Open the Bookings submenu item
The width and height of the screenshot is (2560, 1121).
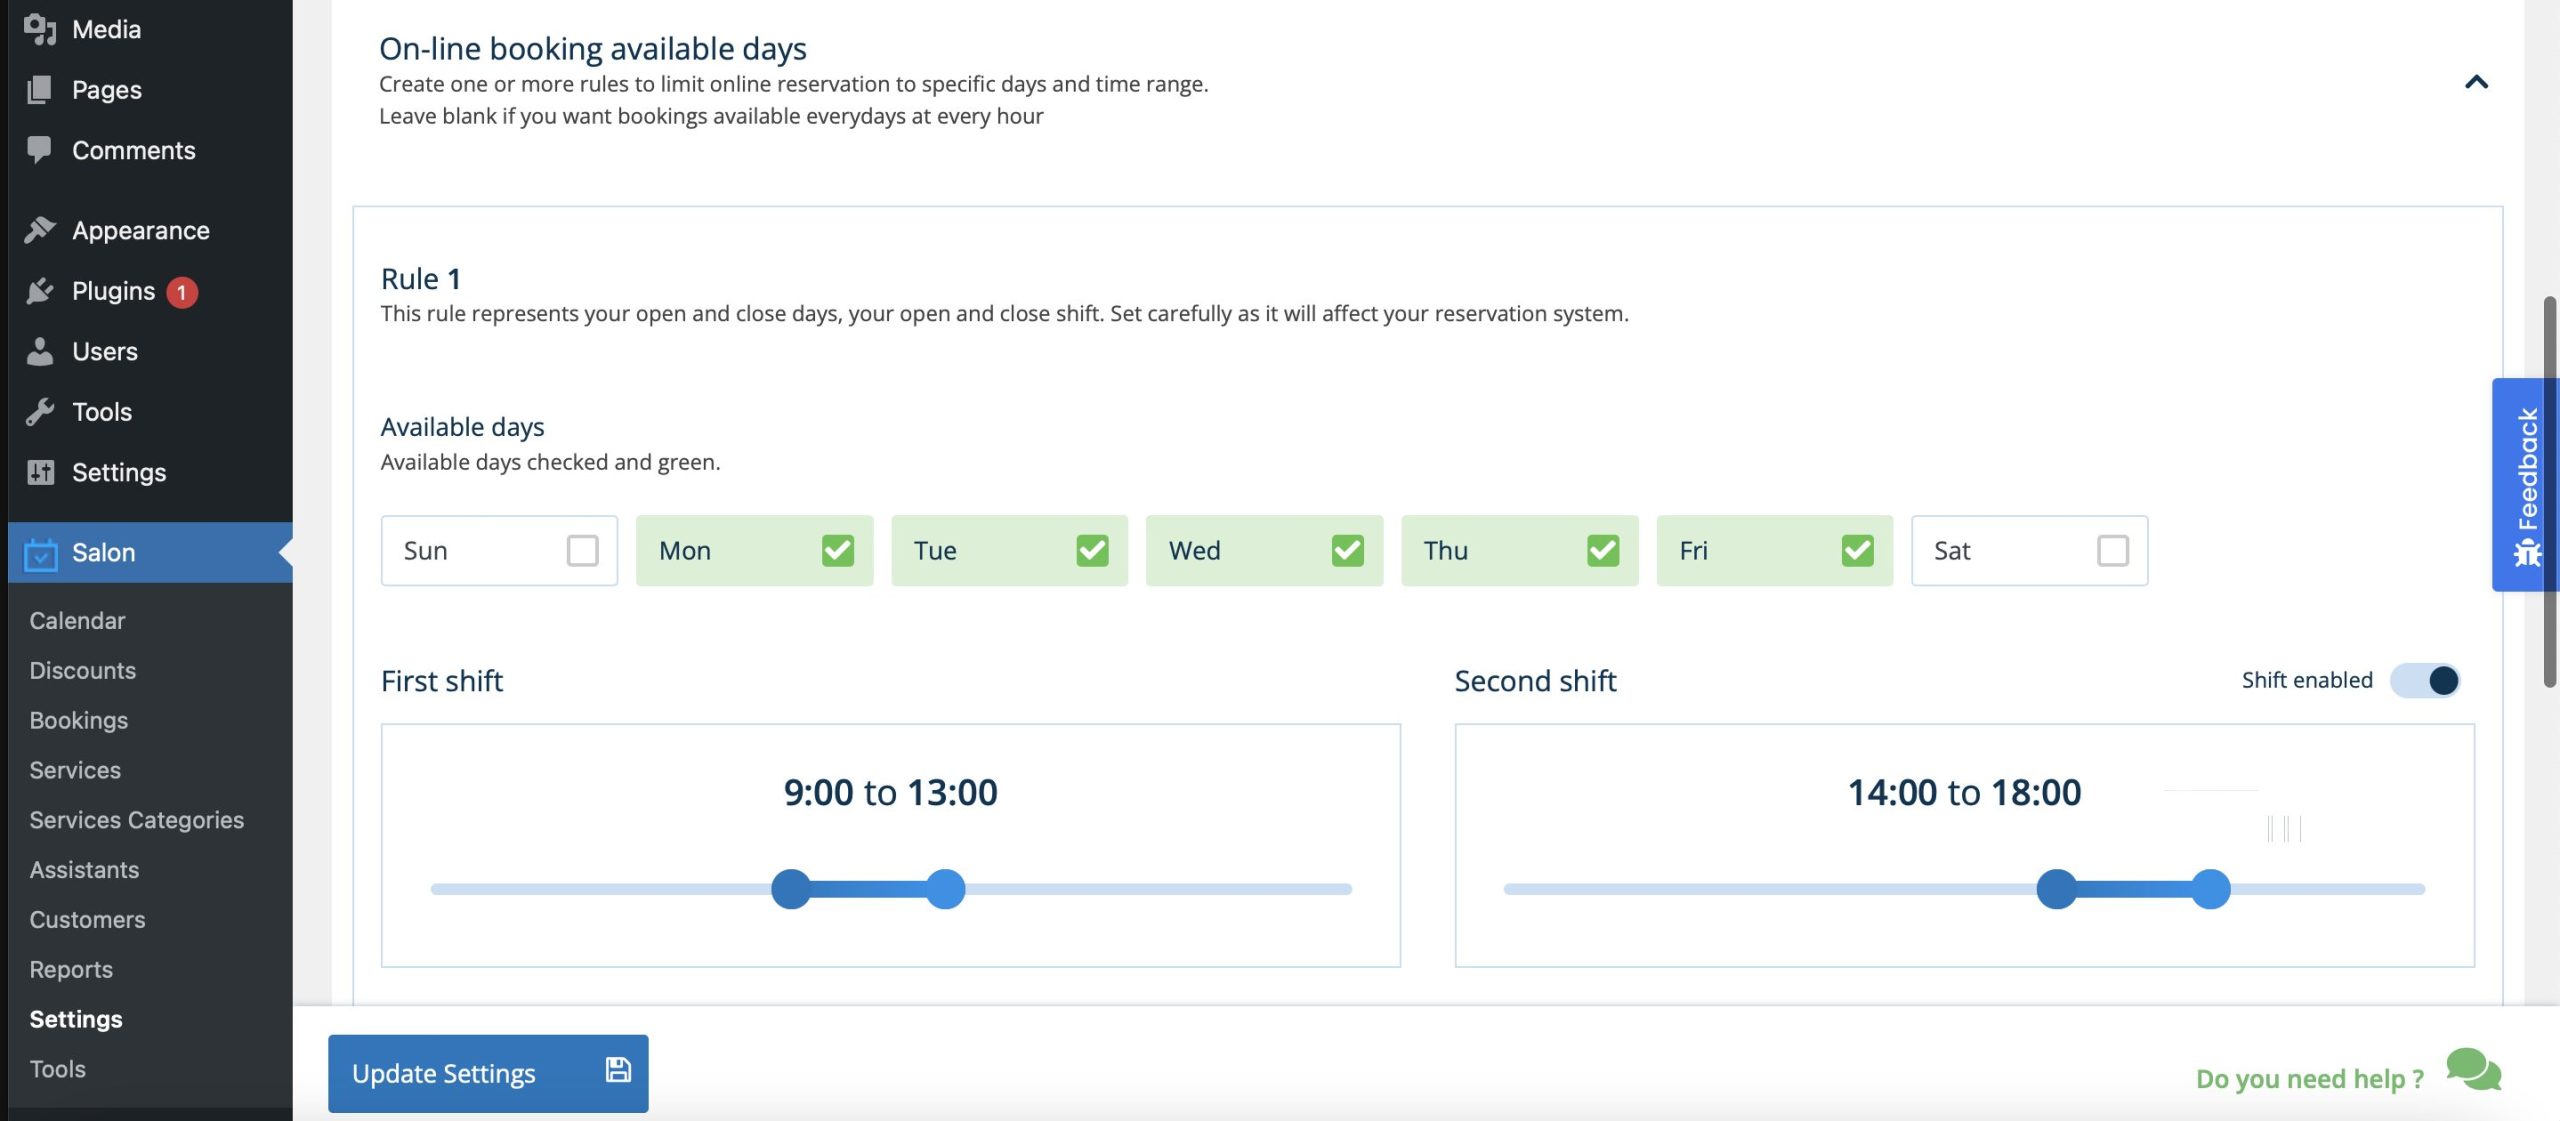(78, 720)
